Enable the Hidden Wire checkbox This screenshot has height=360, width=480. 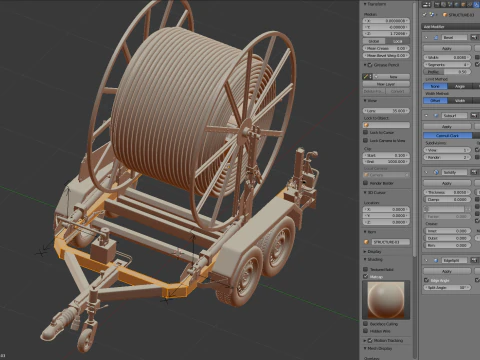[366, 331]
